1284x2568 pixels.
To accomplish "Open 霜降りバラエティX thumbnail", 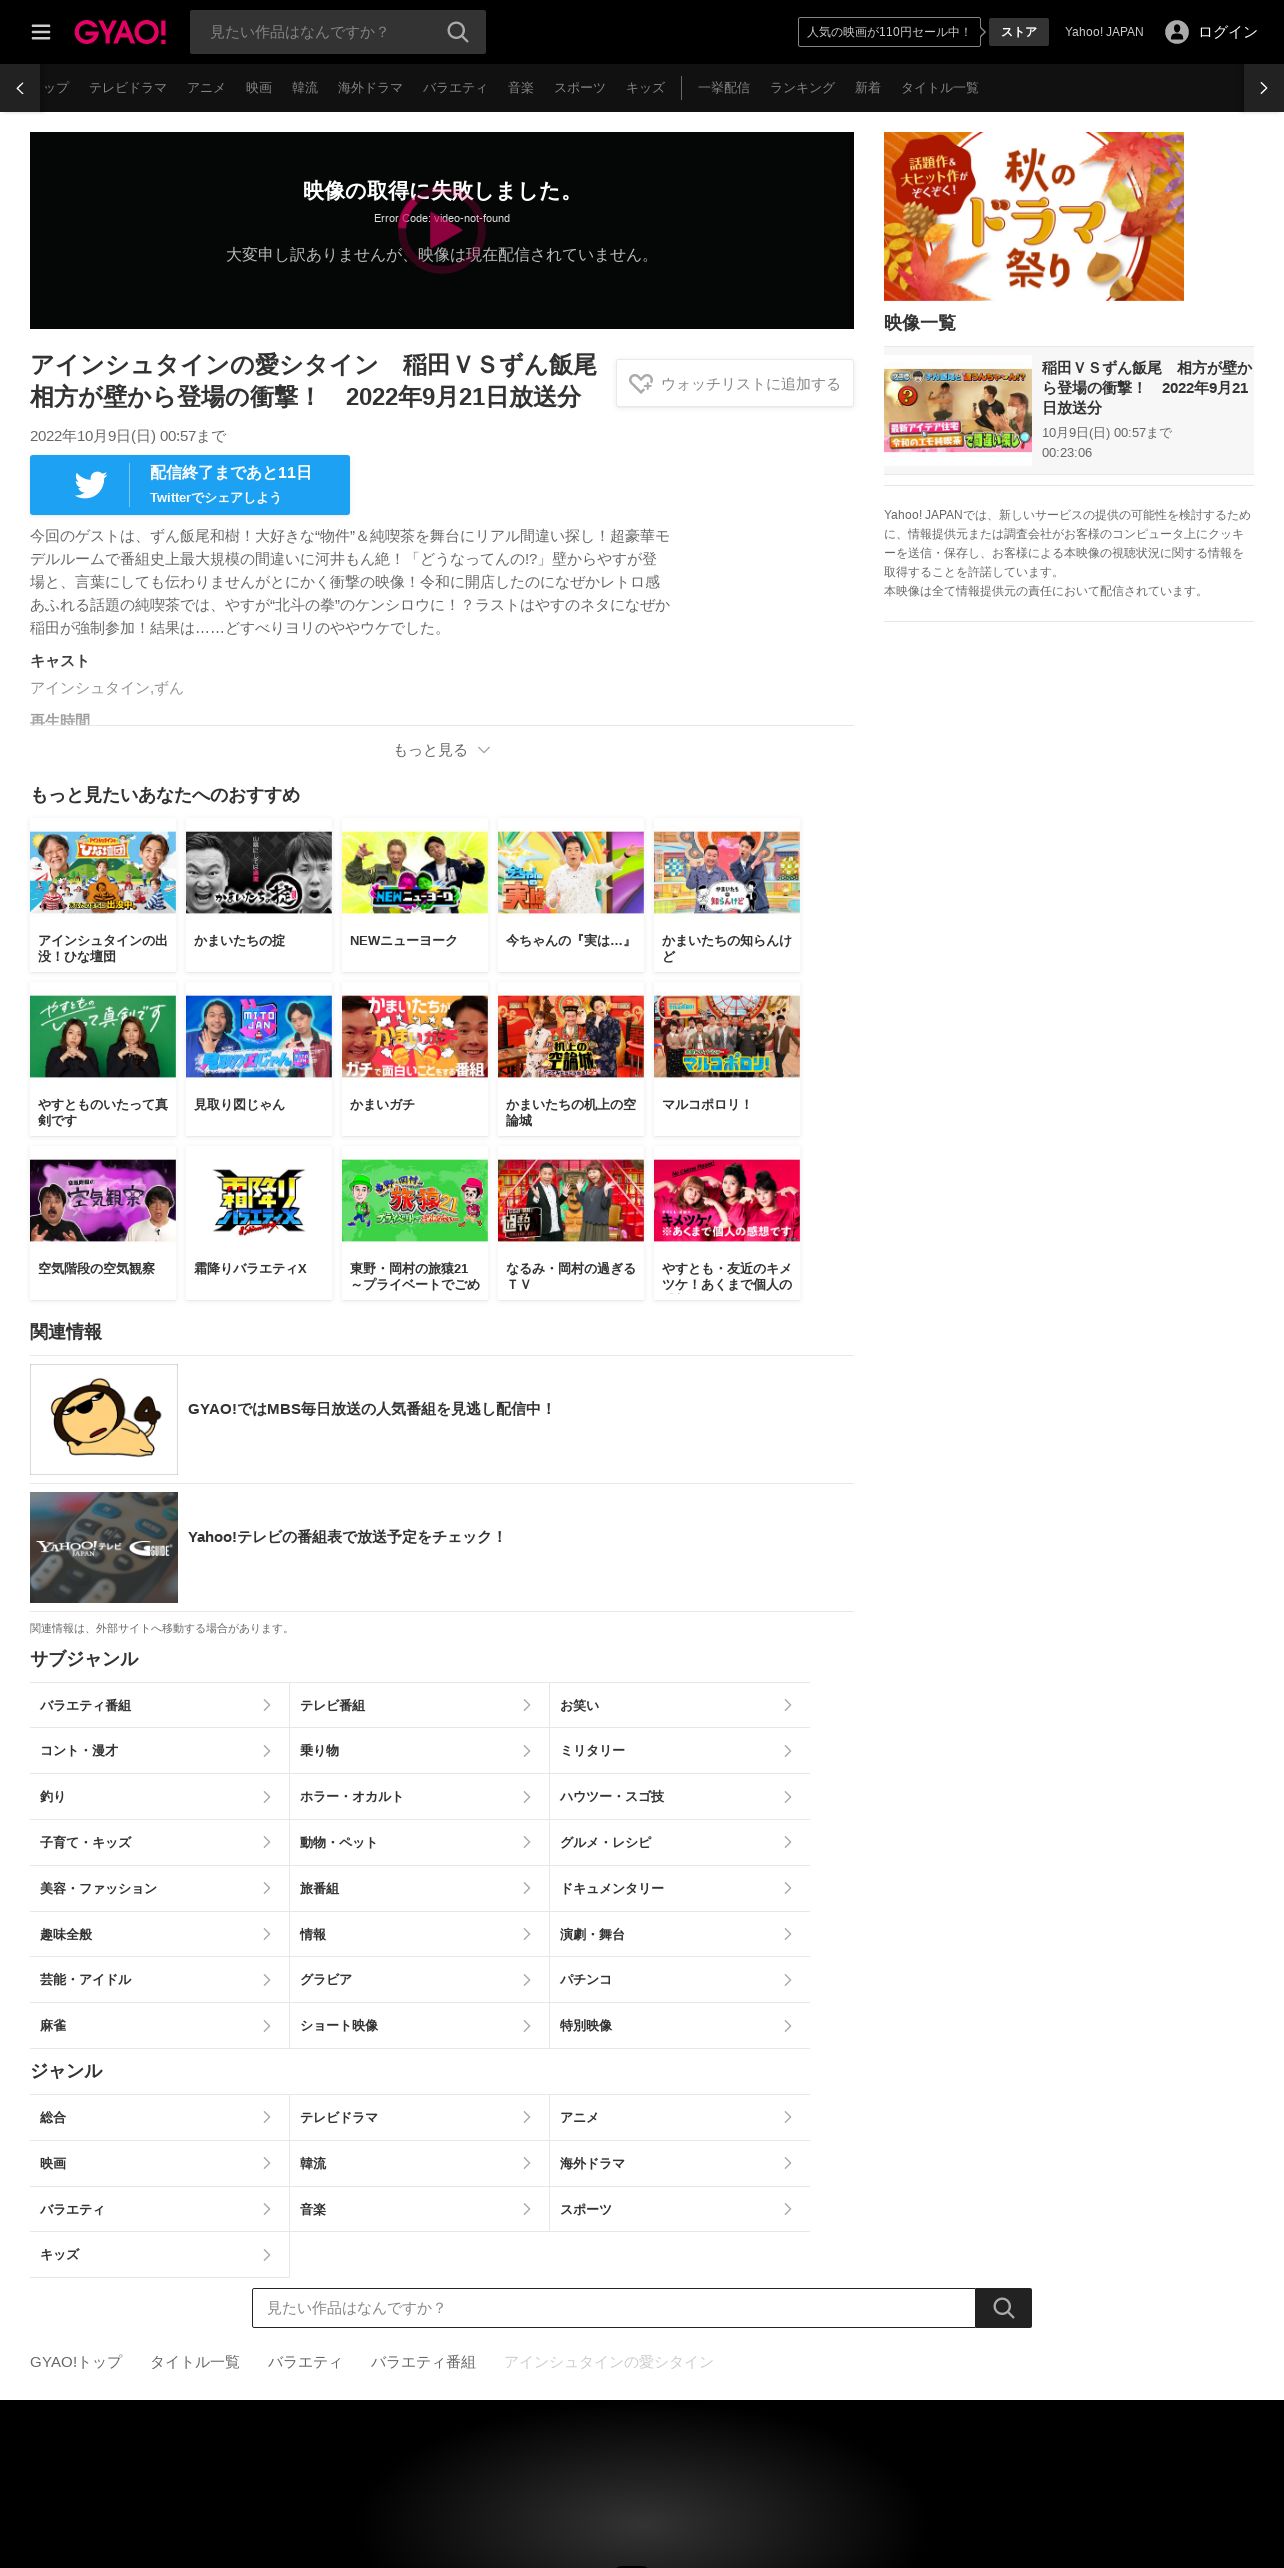I will pyautogui.click(x=259, y=1200).
